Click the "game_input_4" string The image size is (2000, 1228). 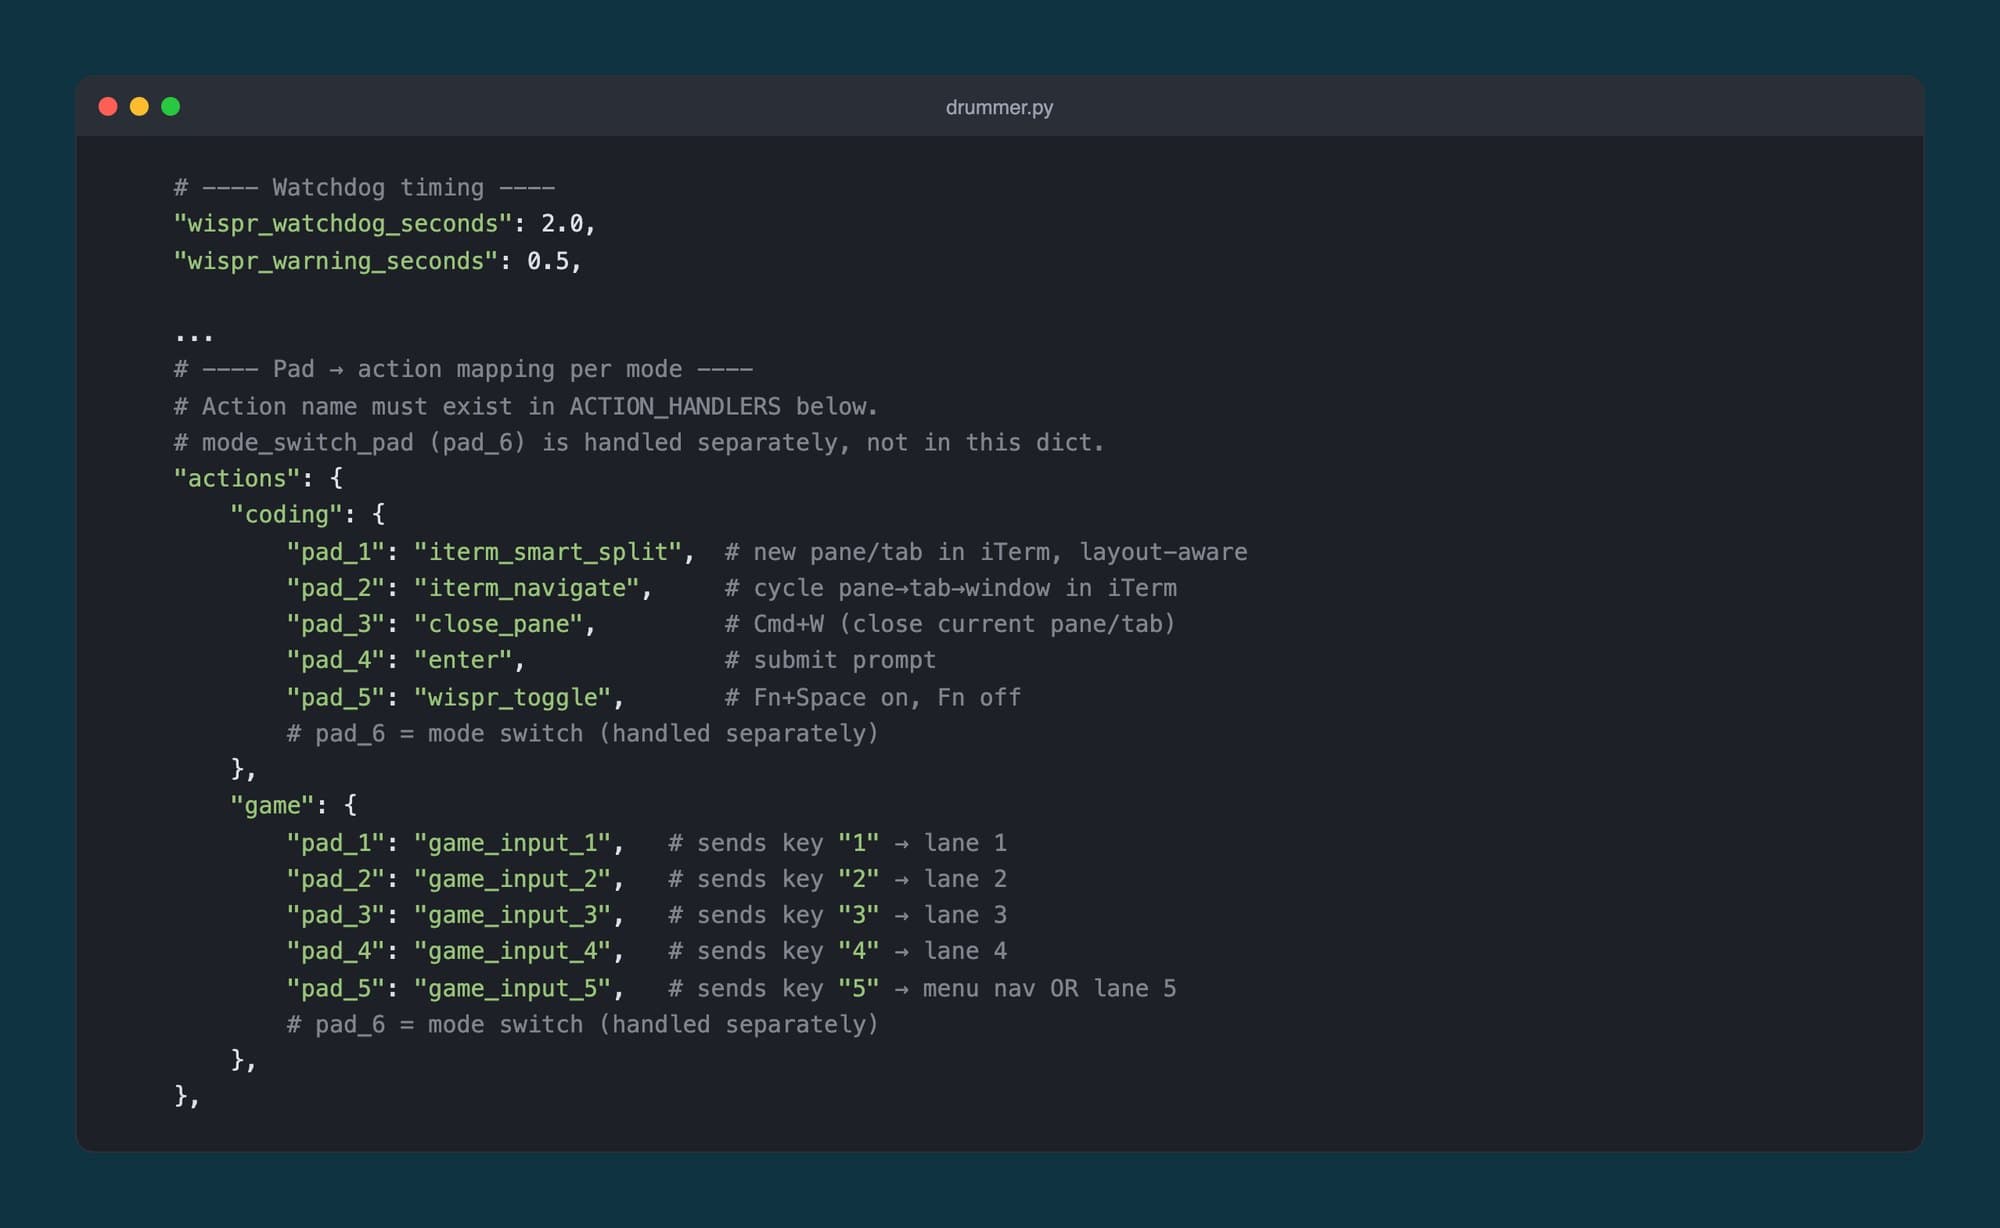pyautogui.click(x=513, y=951)
